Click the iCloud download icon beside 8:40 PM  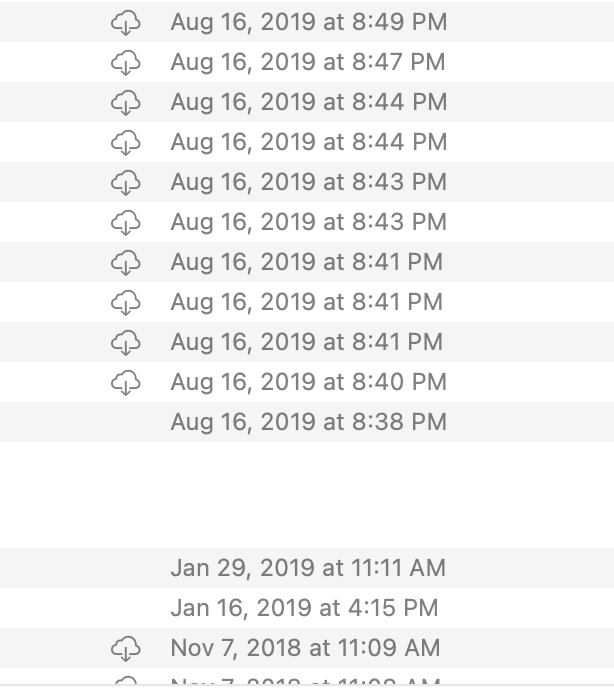(x=126, y=382)
